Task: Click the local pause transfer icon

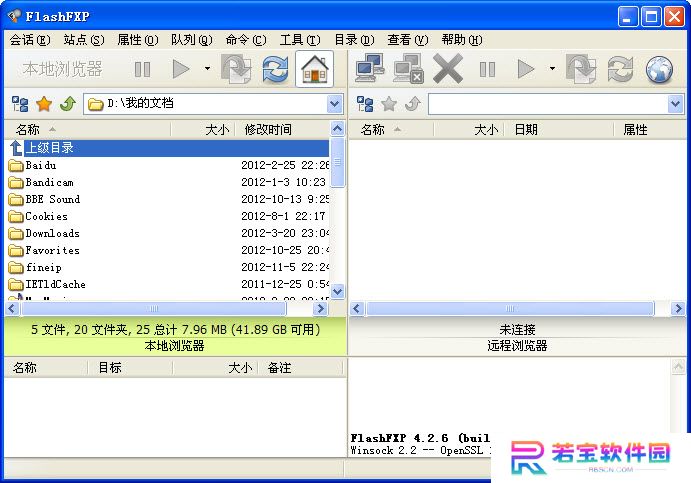Action: tap(142, 69)
